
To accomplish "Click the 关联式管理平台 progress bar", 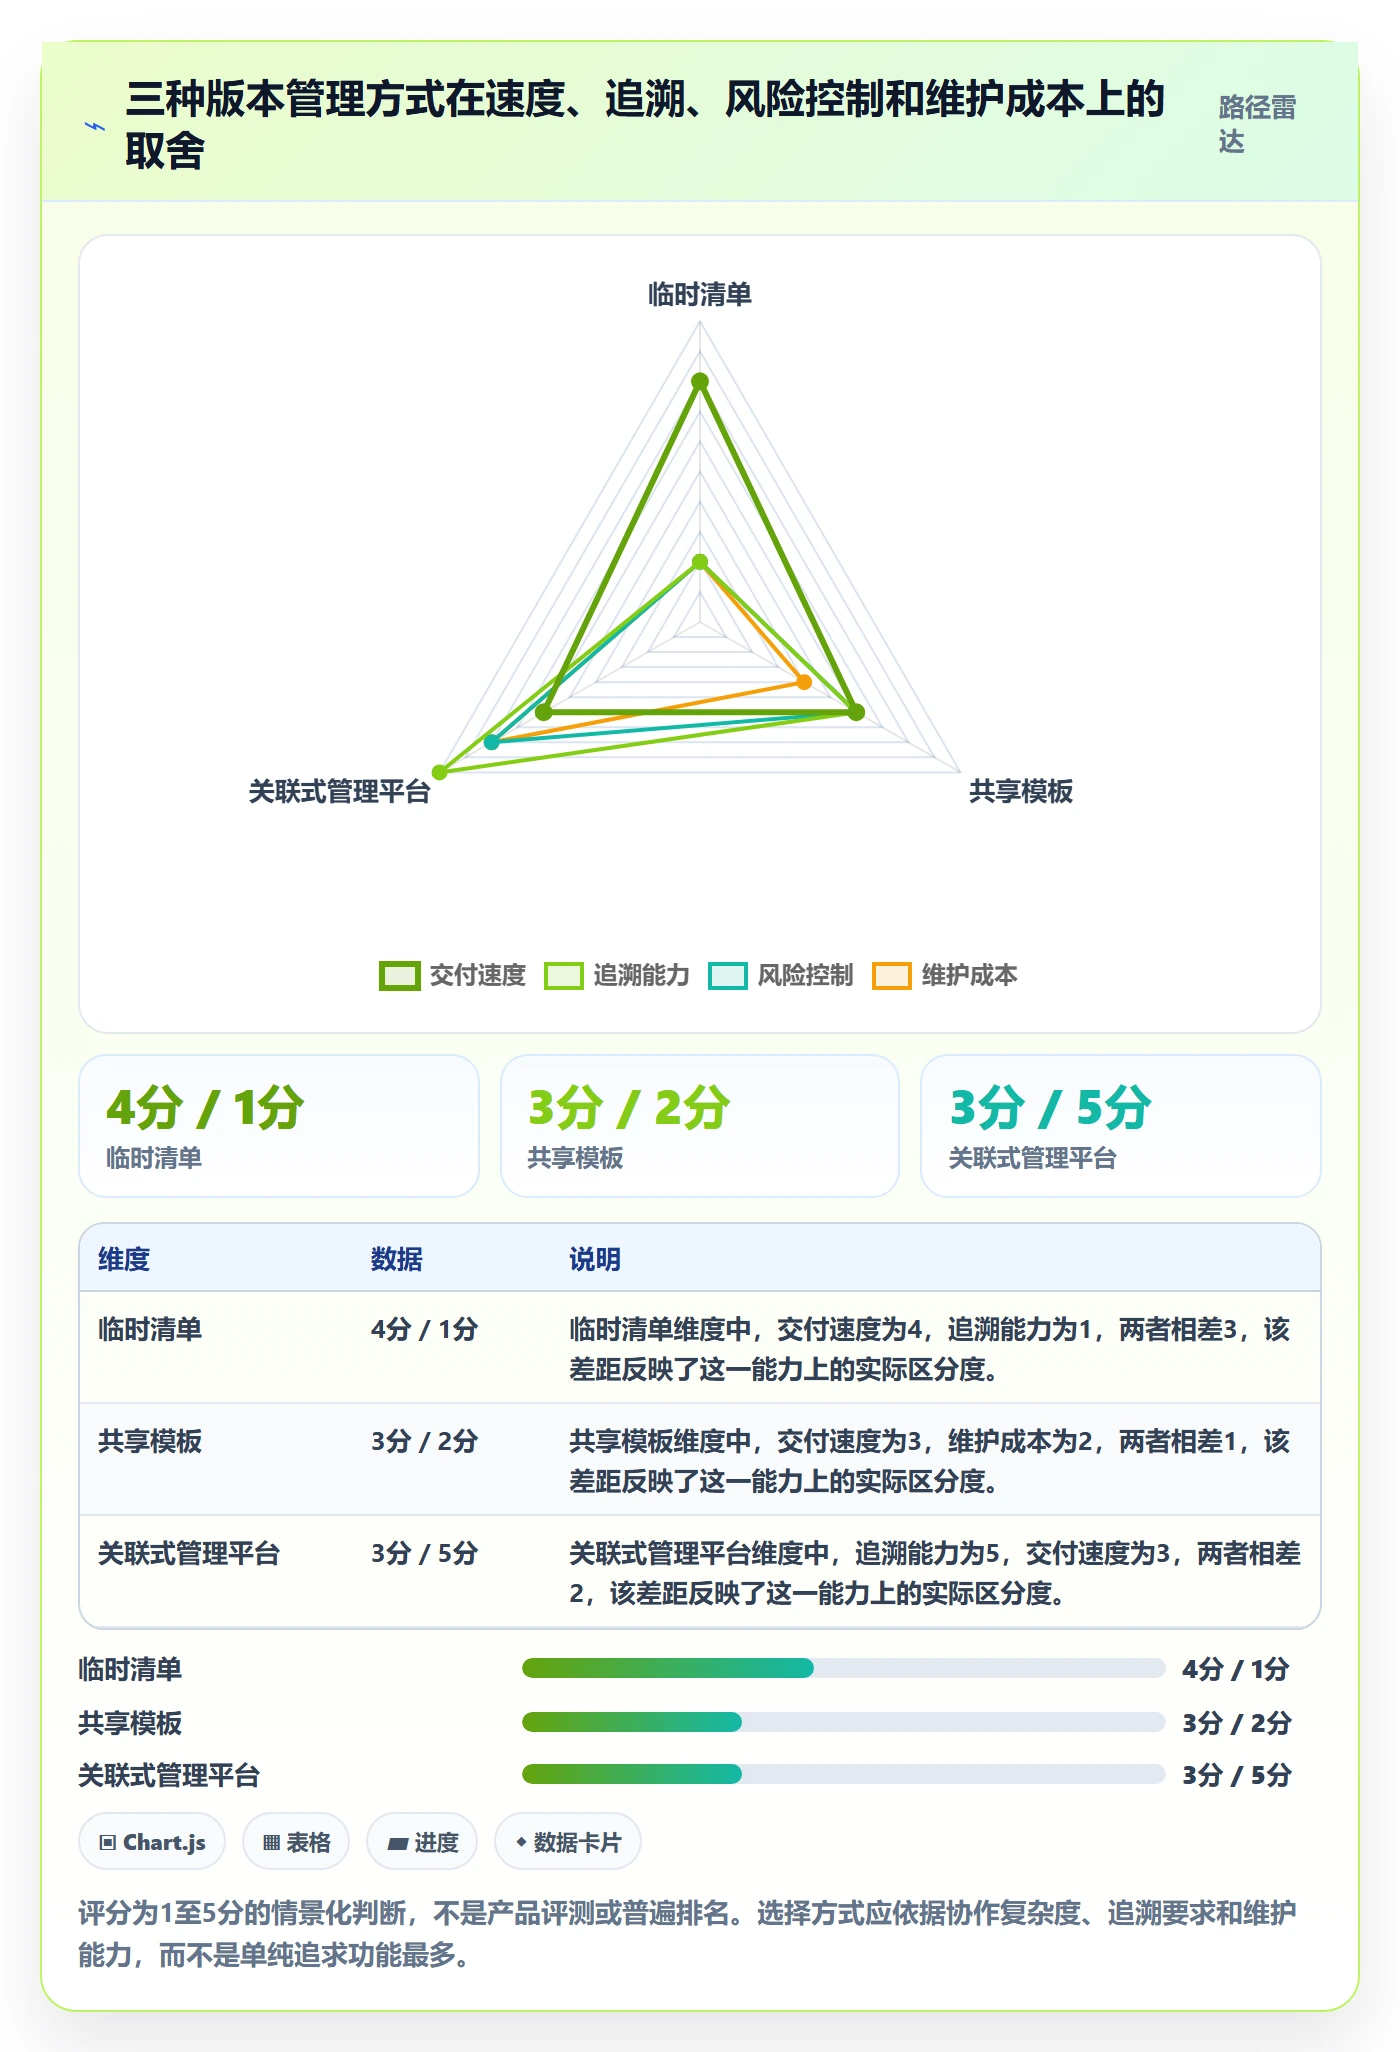I will click(843, 1774).
